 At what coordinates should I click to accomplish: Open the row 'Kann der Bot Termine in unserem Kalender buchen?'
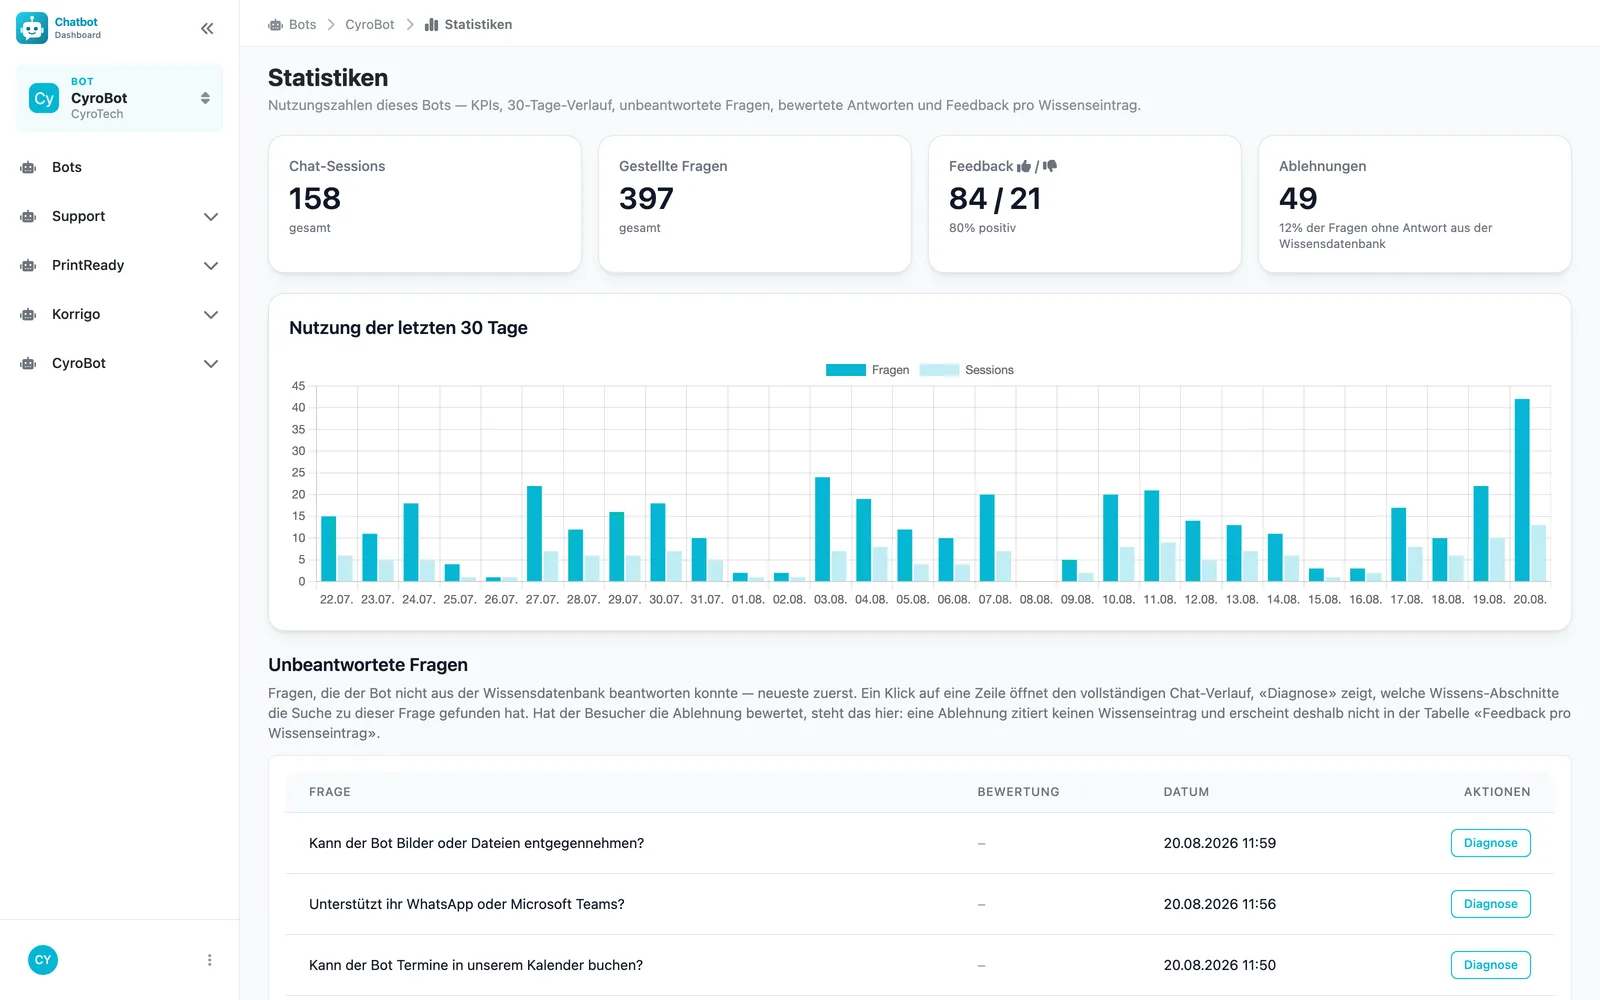pos(919,965)
